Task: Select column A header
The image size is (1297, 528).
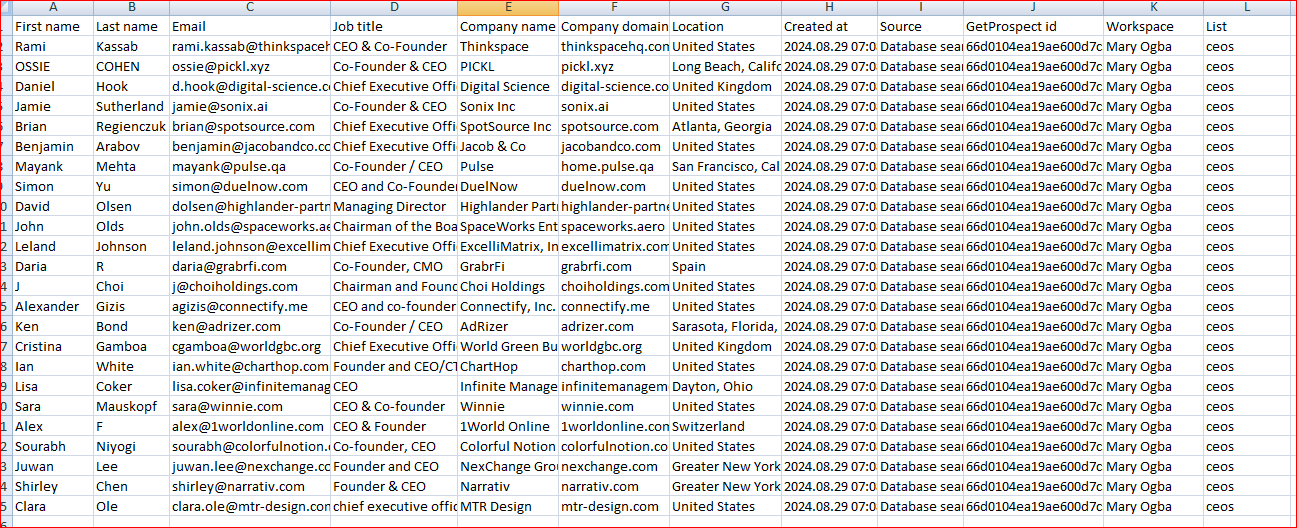Action: (52, 7)
